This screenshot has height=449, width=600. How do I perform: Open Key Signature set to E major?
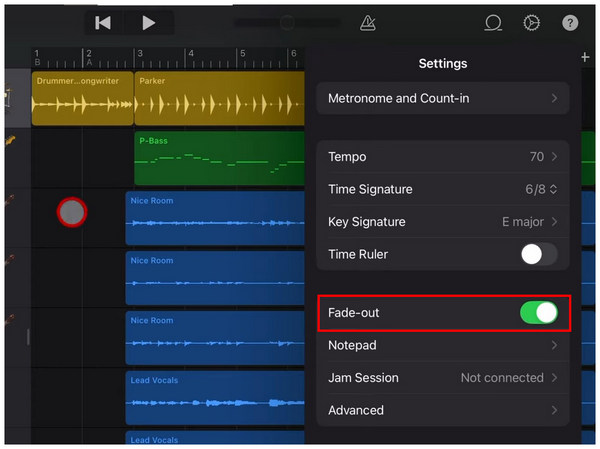pyautogui.click(x=442, y=222)
